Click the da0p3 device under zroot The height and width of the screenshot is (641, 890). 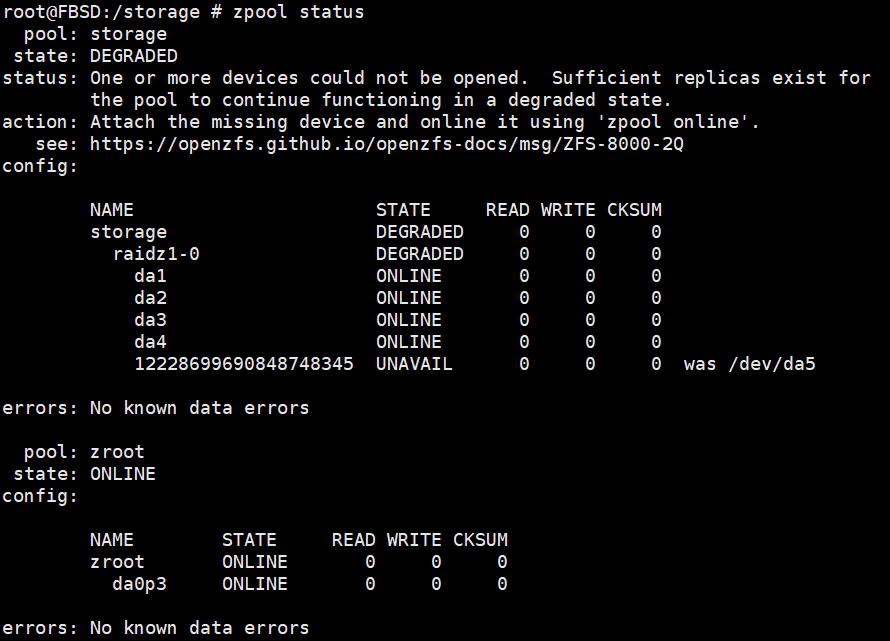tap(140, 584)
